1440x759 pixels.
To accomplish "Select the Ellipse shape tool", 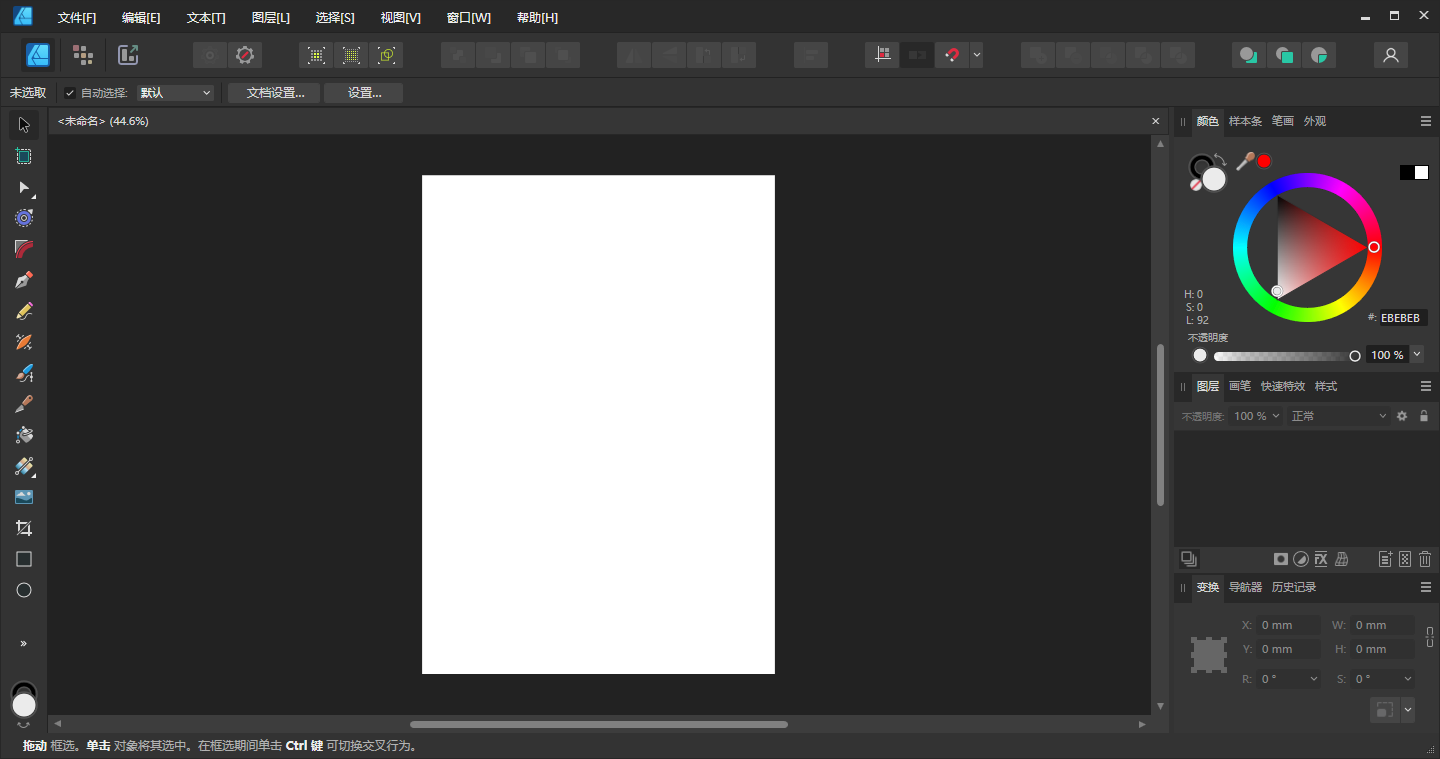I will (24, 590).
